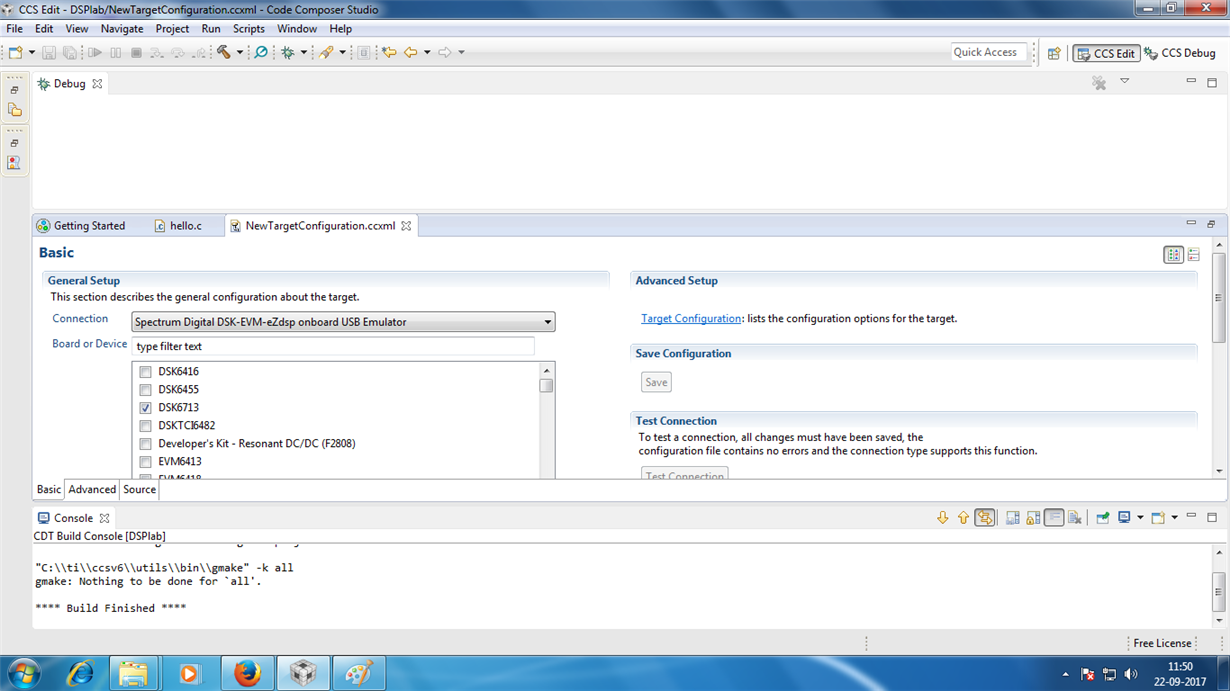The image size is (1230, 691).
Task: Select the Advanced bottom tab
Action: [92, 490]
